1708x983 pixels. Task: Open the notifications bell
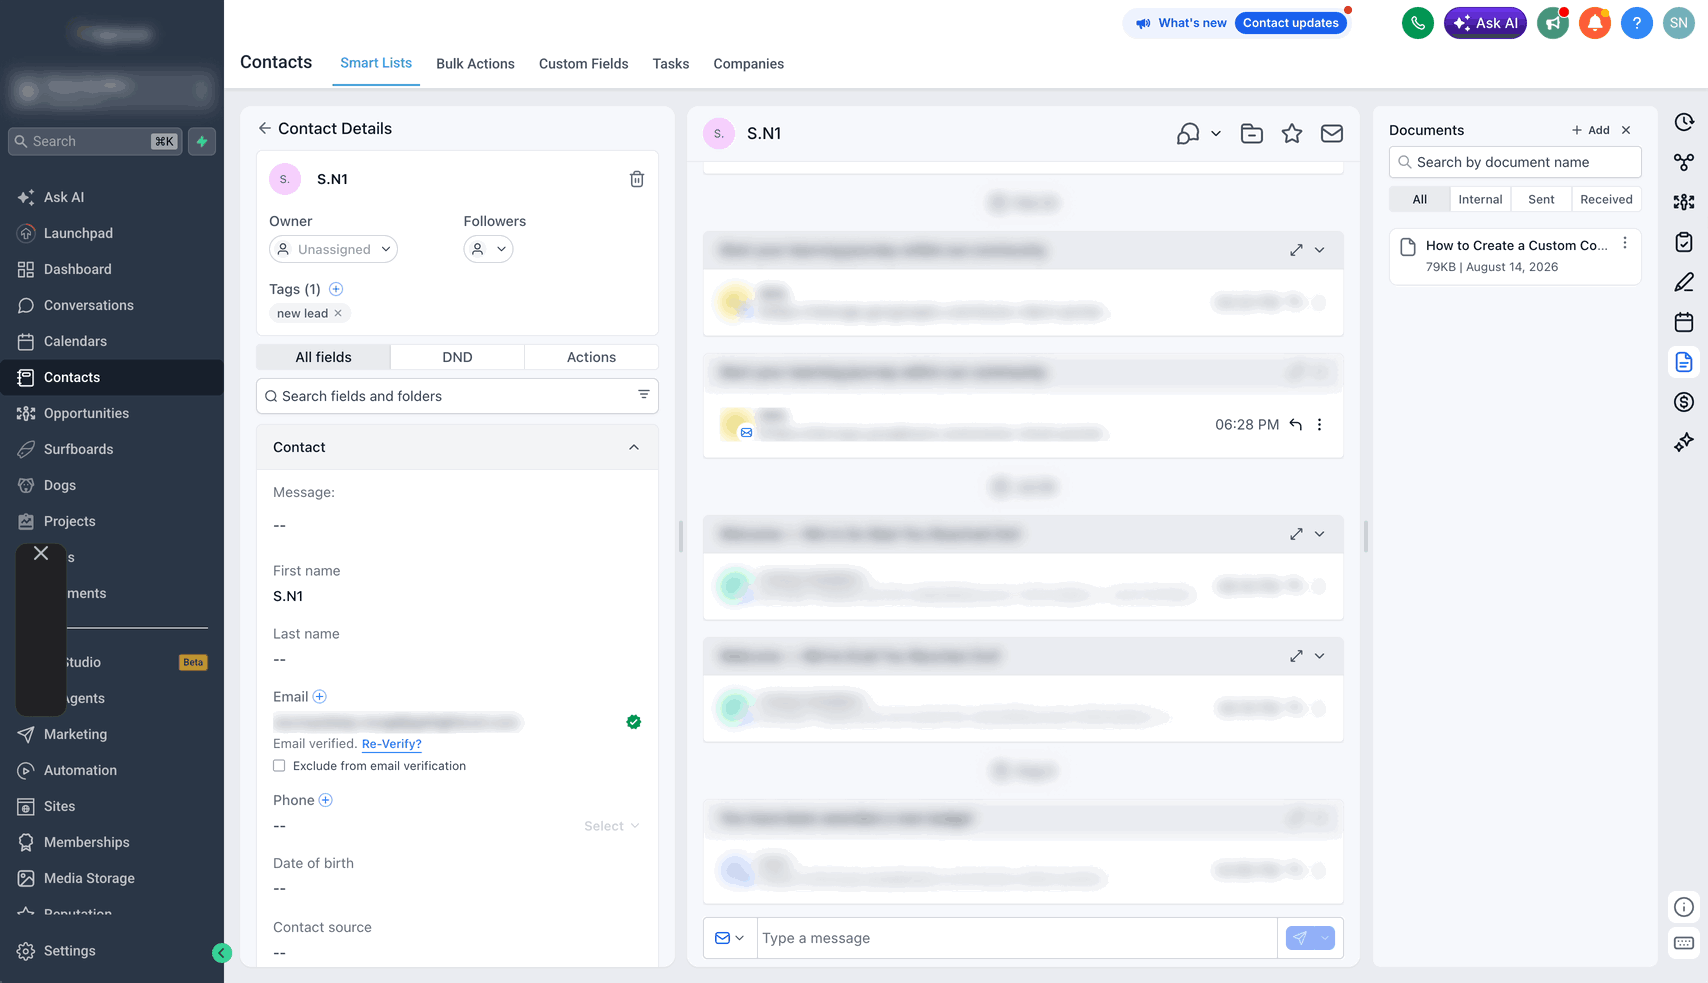point(1594,23)
